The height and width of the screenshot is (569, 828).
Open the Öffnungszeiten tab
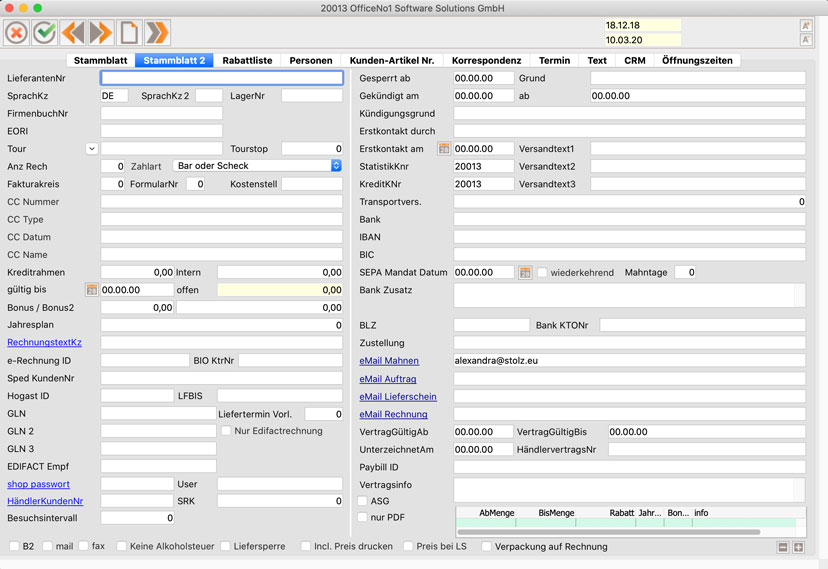pyautogui.click(x=697, y=60)
